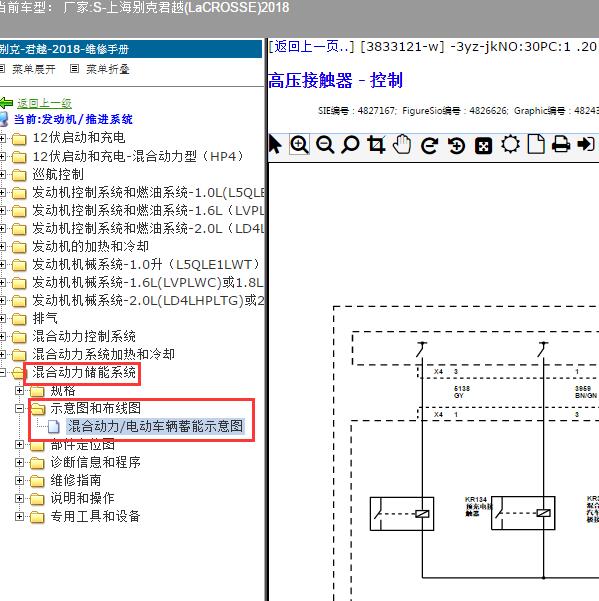Print the diagram with the printer icon
Screen dimensions: 599x601
coord(561,145)
